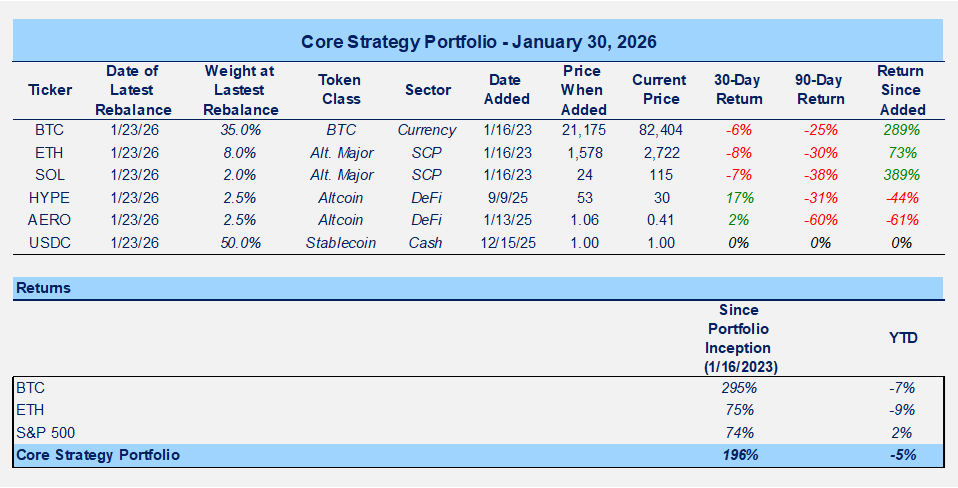
Task: Select the Token Class column header
Action: pos(340,90)
